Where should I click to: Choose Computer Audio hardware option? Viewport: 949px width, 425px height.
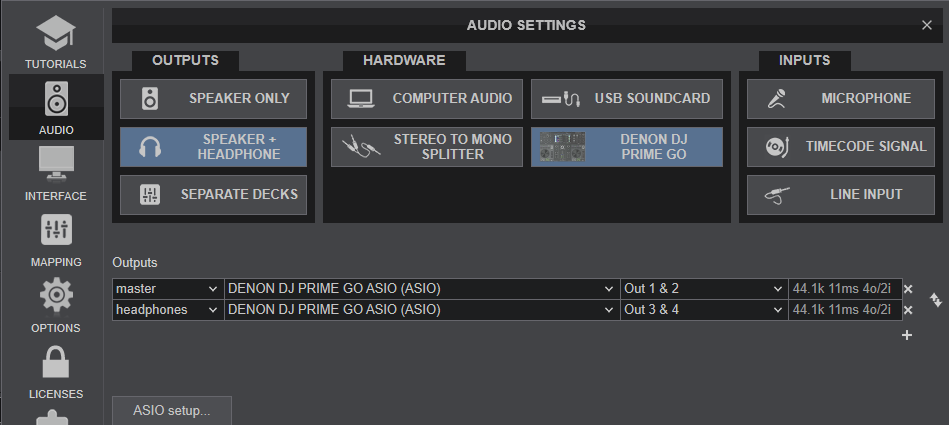427,98
